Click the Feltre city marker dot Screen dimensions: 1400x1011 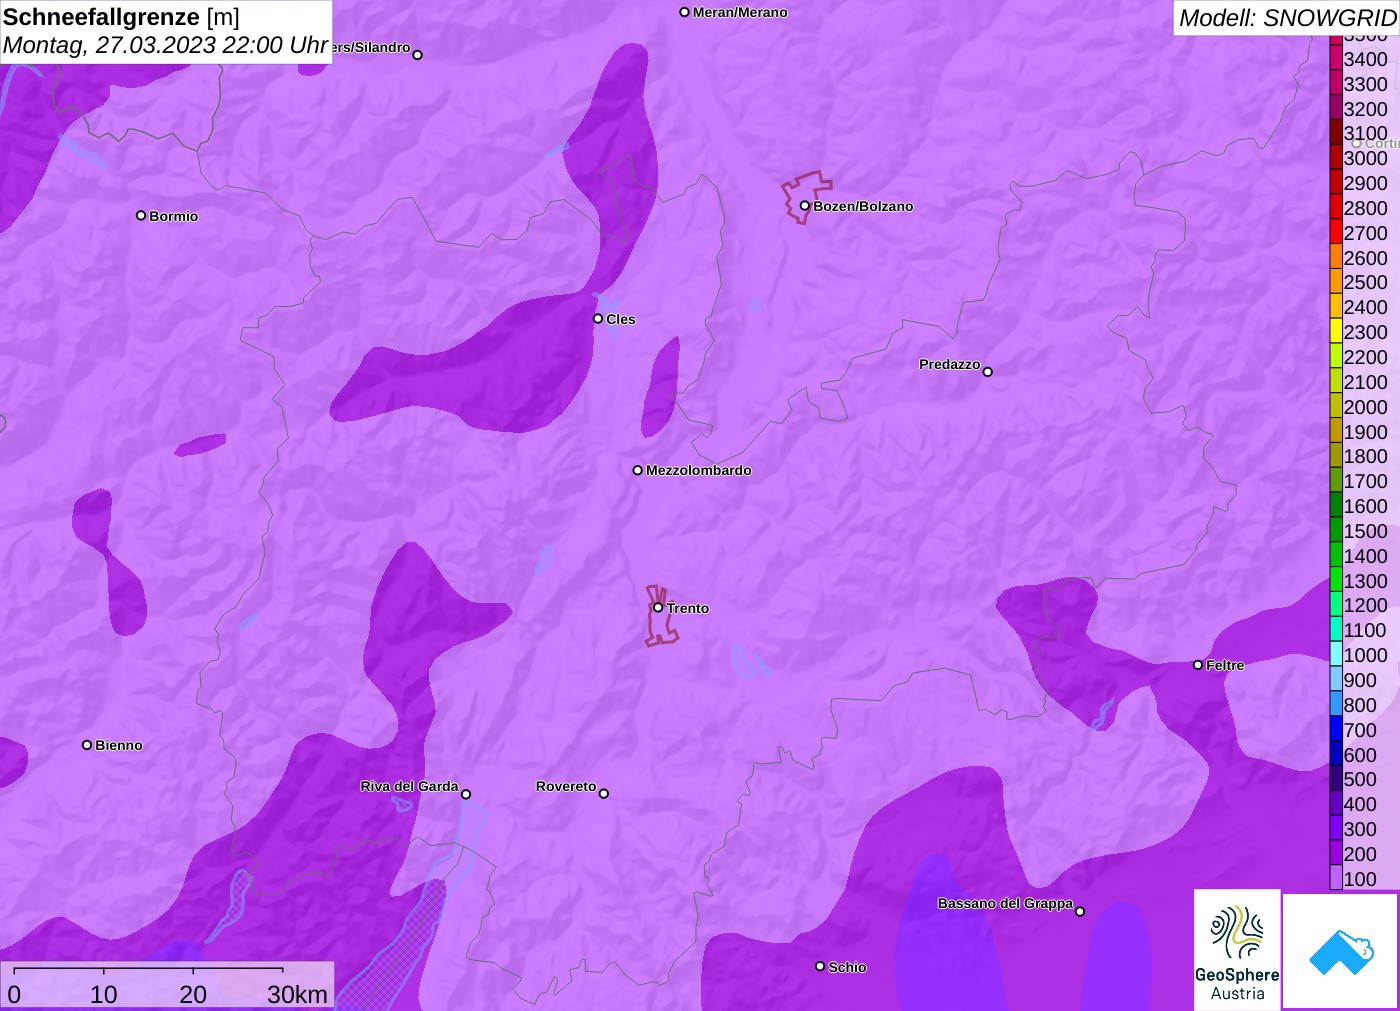coord(1198,665)
